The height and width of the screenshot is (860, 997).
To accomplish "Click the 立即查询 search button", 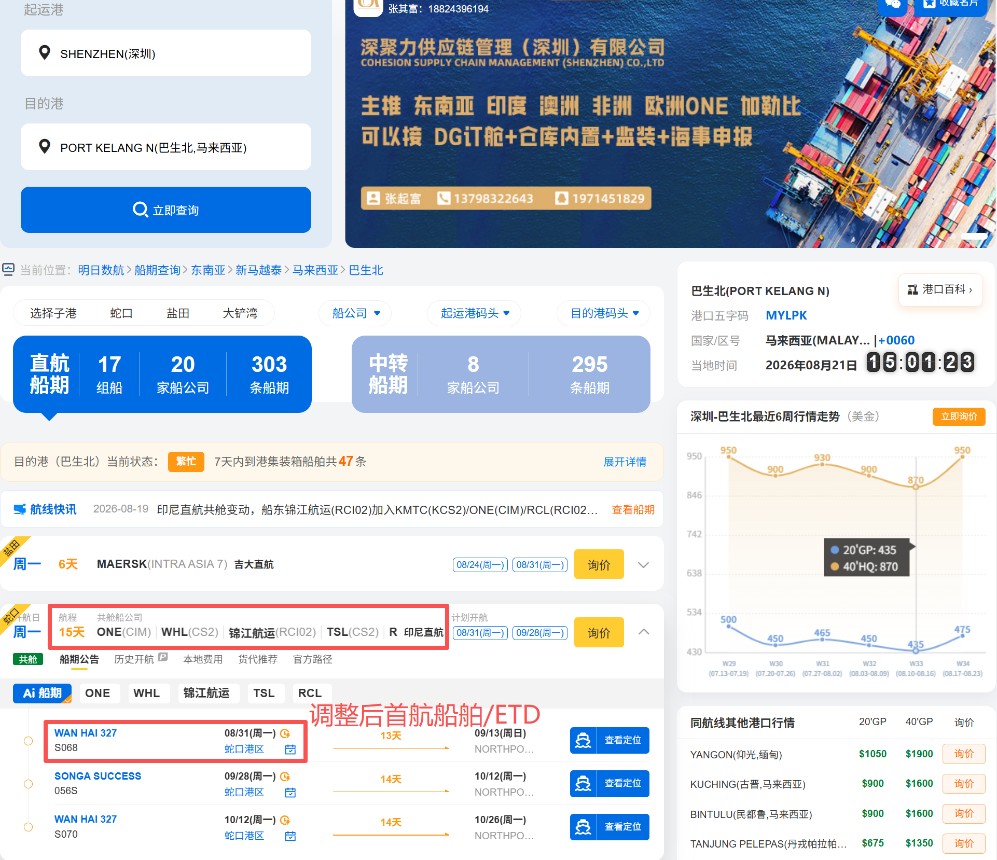I will click(166, 210).
